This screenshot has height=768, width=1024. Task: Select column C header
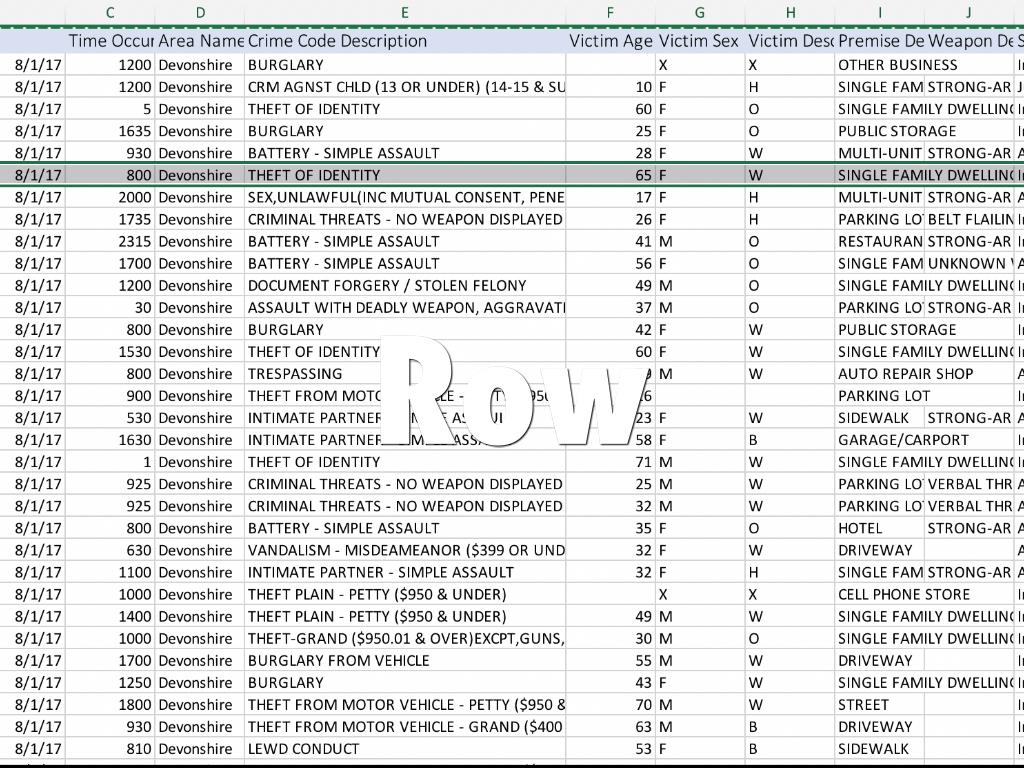(110, 12)
